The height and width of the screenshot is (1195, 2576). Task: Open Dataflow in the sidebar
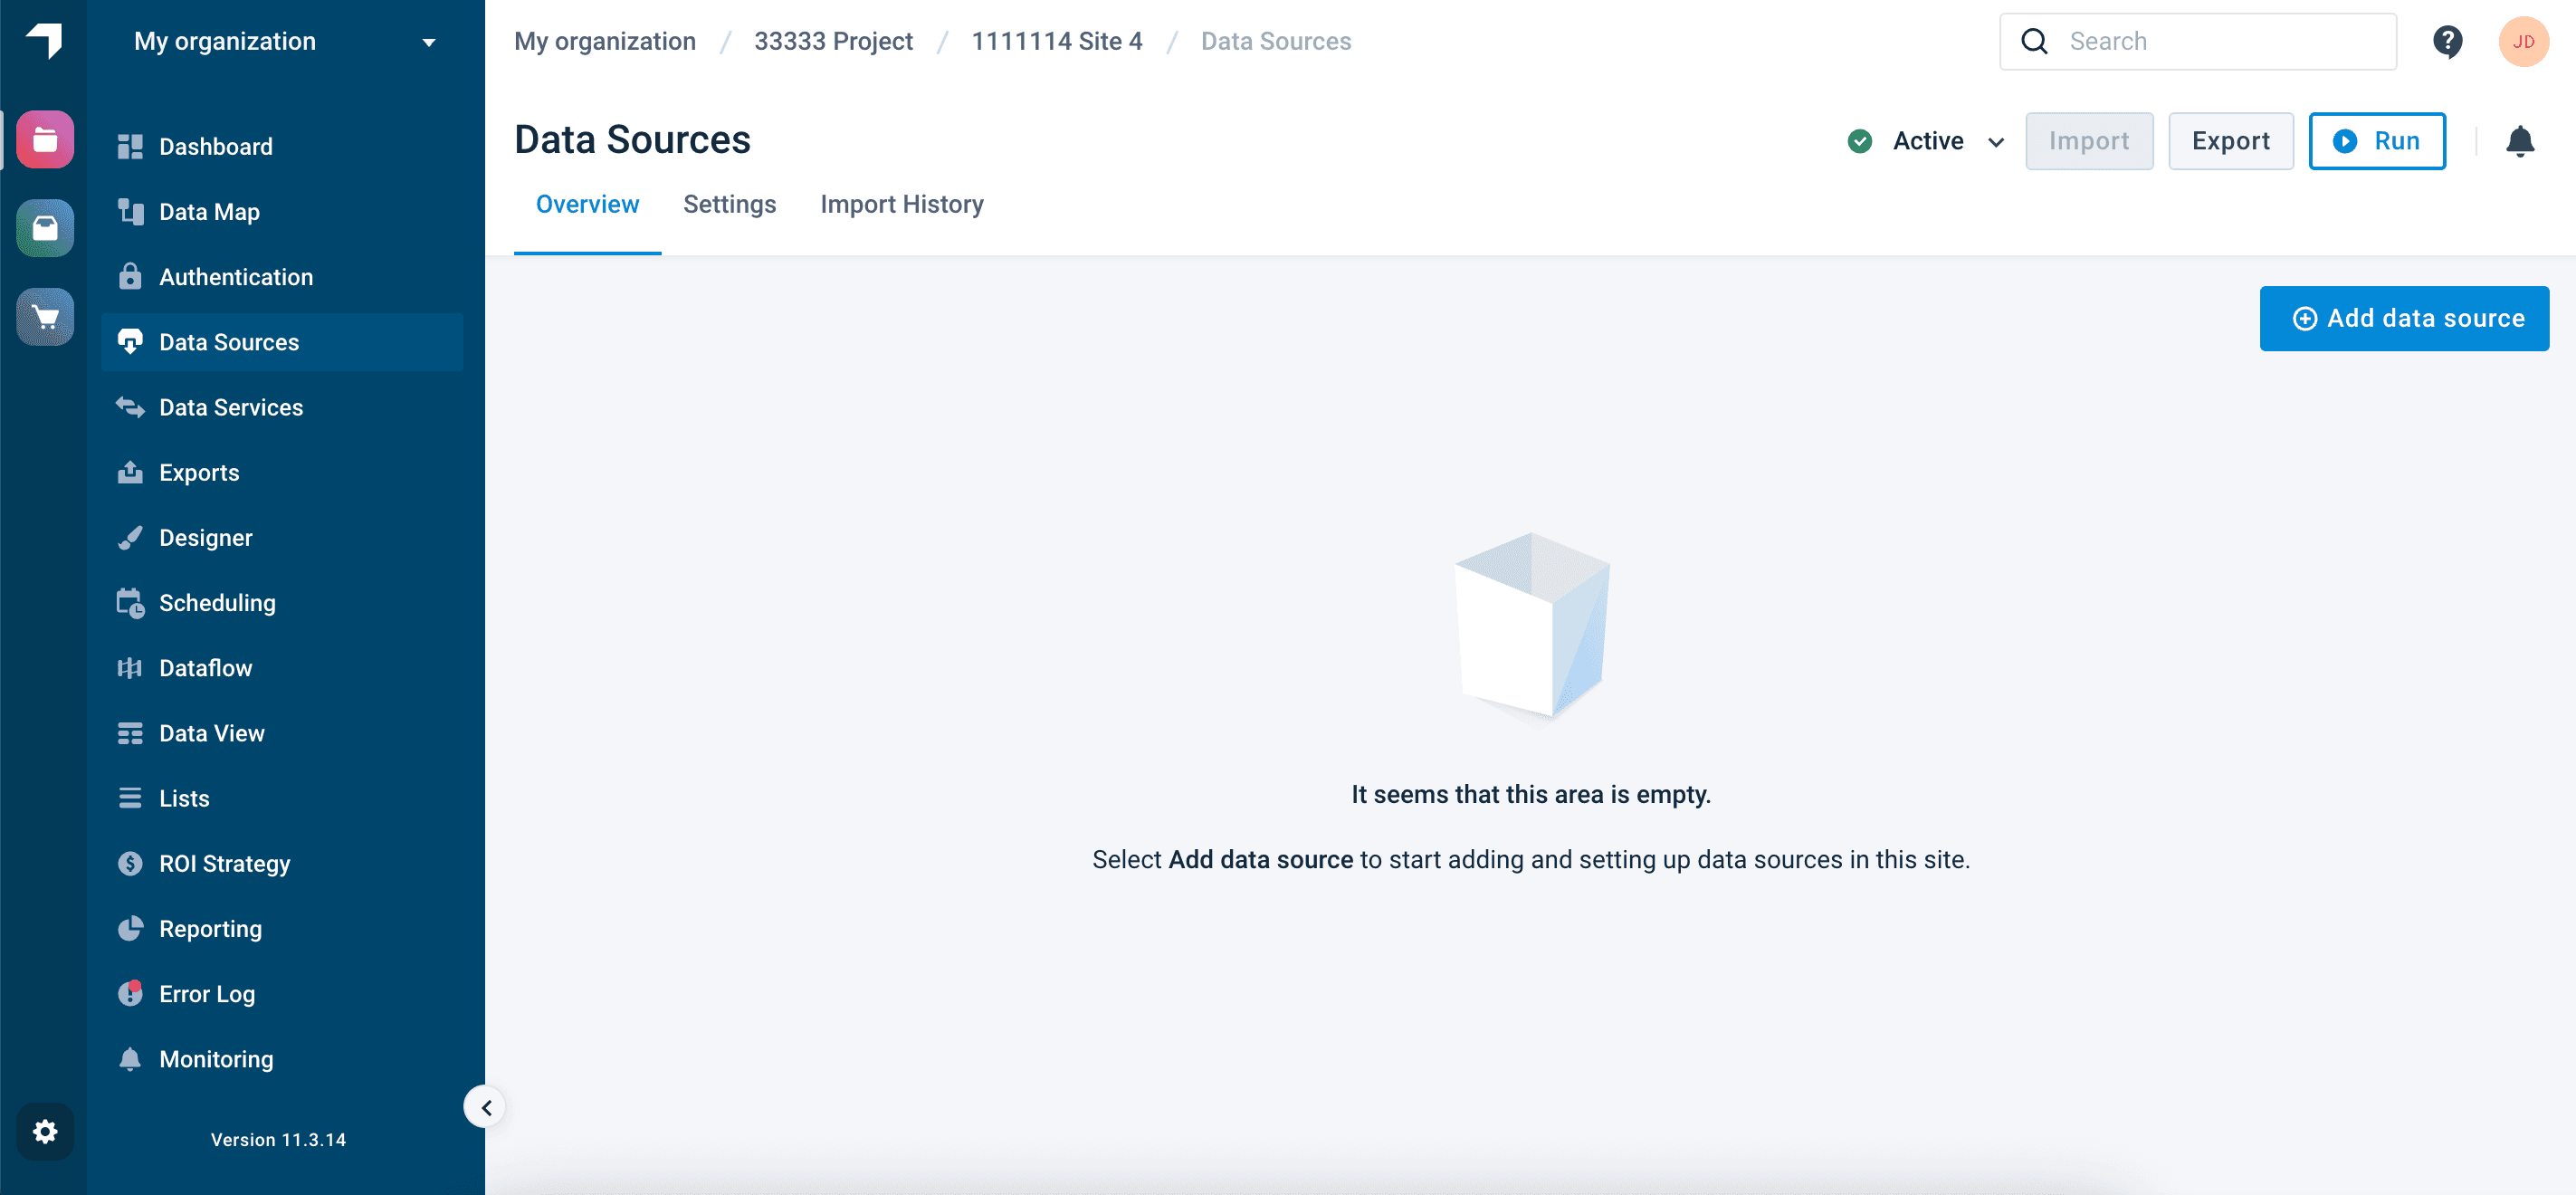point(205,667)
